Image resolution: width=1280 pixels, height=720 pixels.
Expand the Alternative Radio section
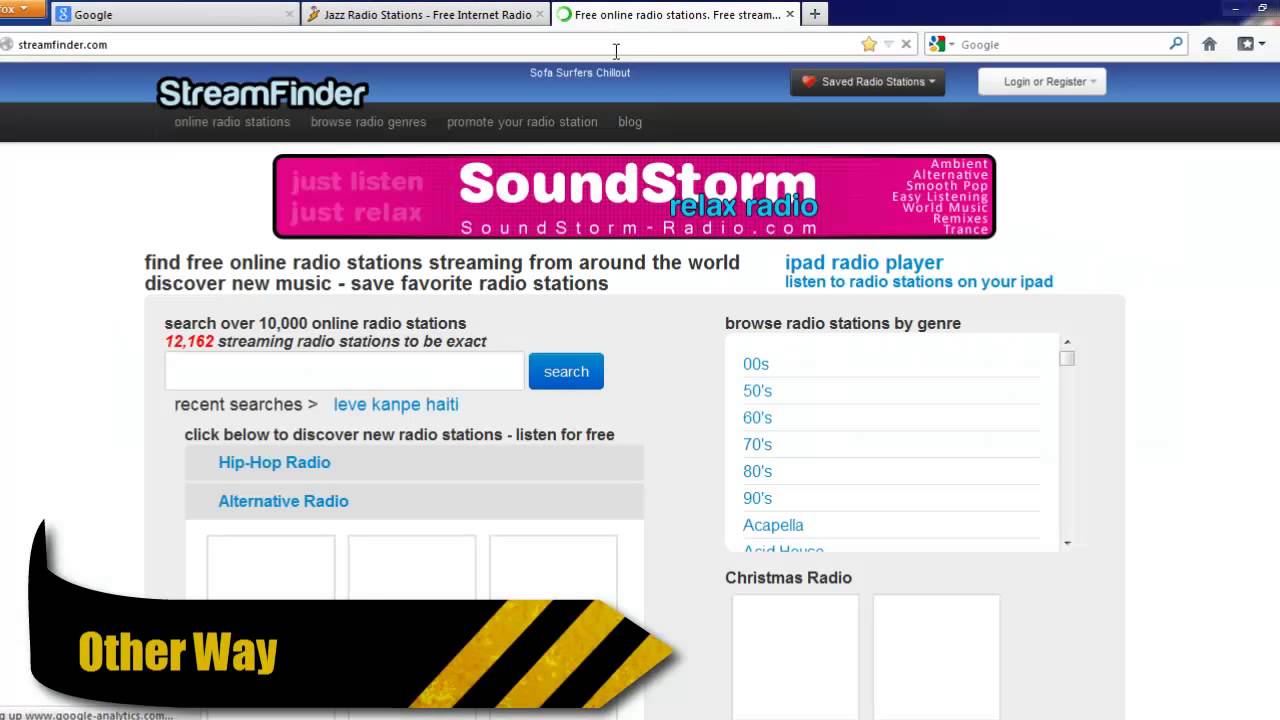(x=414, y=501)
